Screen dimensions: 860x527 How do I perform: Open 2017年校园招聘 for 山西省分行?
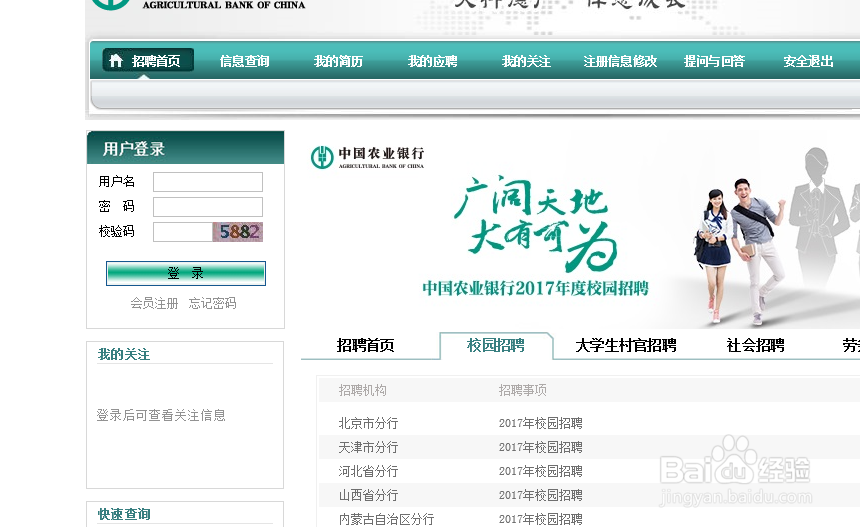pos(541,496)
